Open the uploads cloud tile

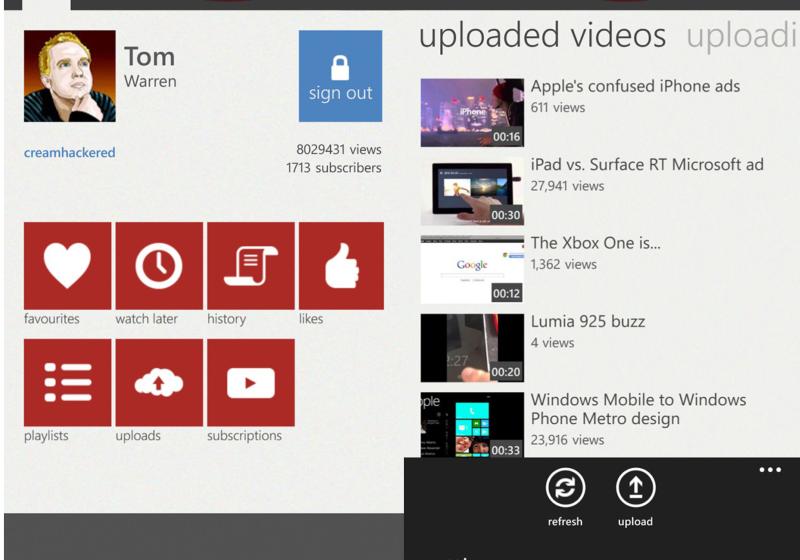159,382
